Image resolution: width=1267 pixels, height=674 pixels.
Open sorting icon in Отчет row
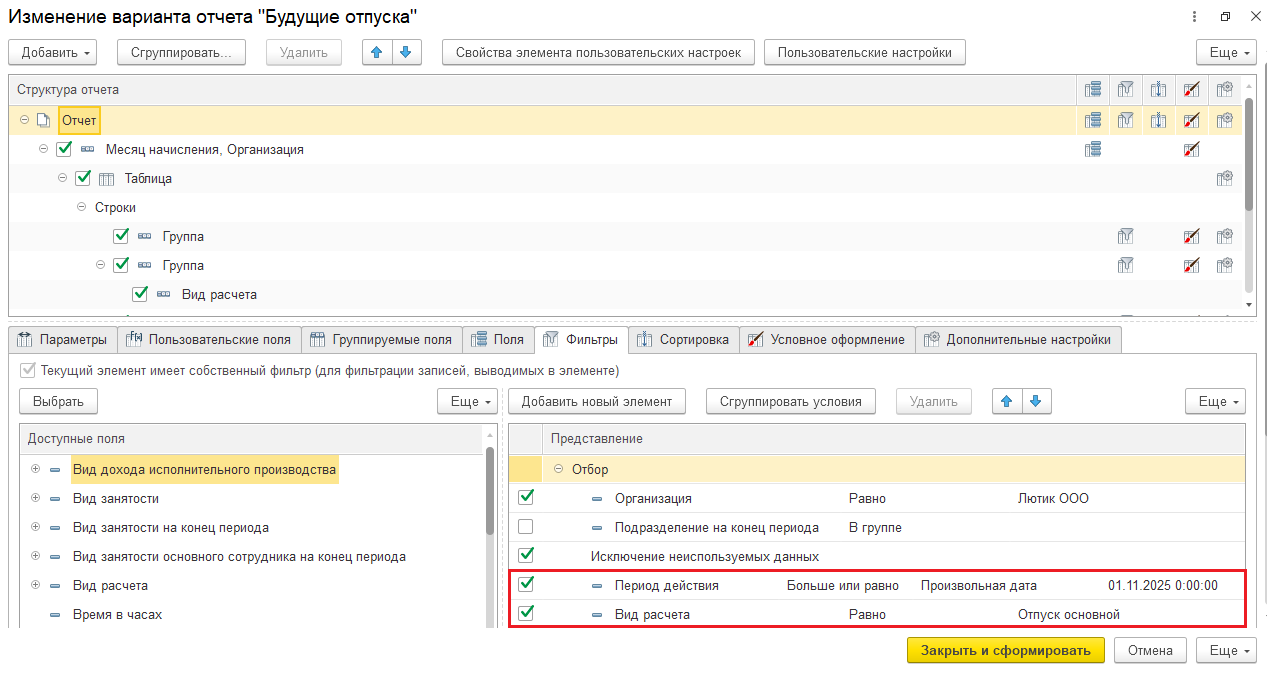[1158, 120]
